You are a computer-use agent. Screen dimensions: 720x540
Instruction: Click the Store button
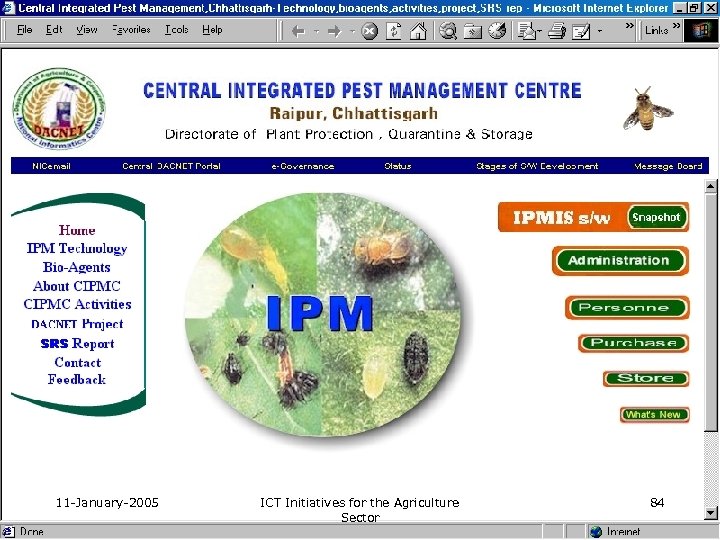tap(646, 378)
